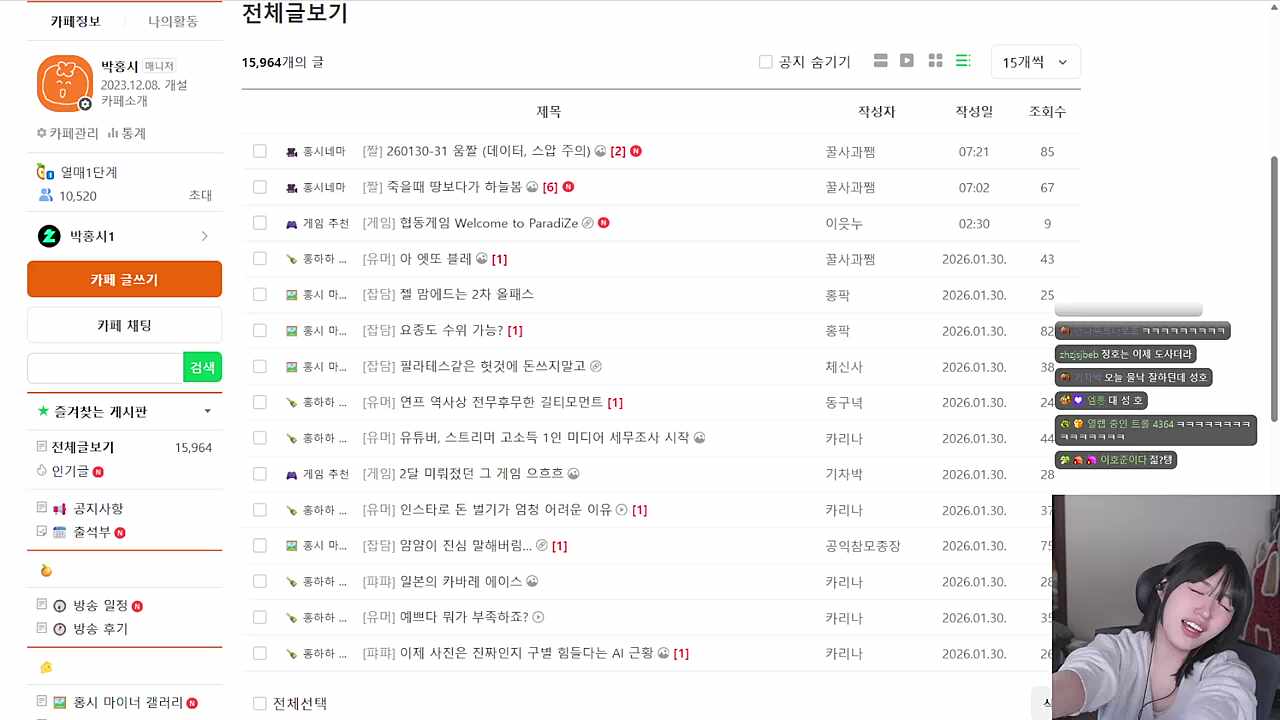Check the 전체선택 select-all checkbox
Image resolution: width=1280 pixels, height=720 pixels.
260,704
